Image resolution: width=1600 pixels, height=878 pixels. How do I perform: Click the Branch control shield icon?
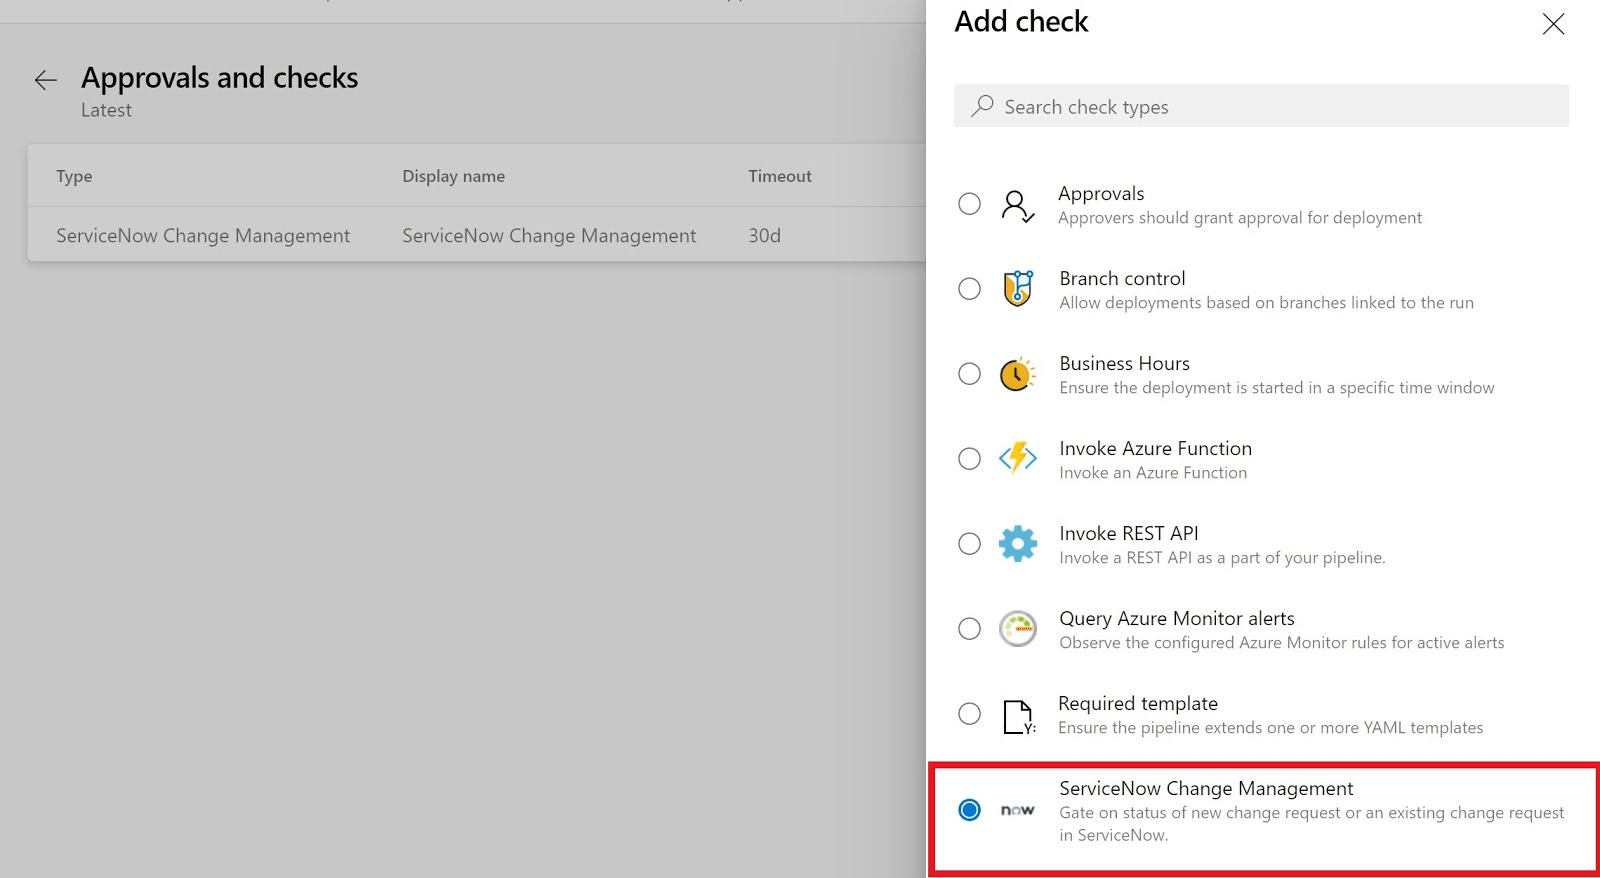1018,288
